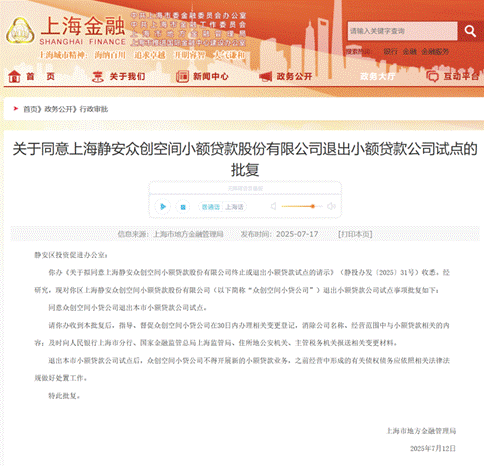This screenshot has width=484, height=466.
Task: Click the source 上海市地方金融管理局 in info bar
Action: 188,234
